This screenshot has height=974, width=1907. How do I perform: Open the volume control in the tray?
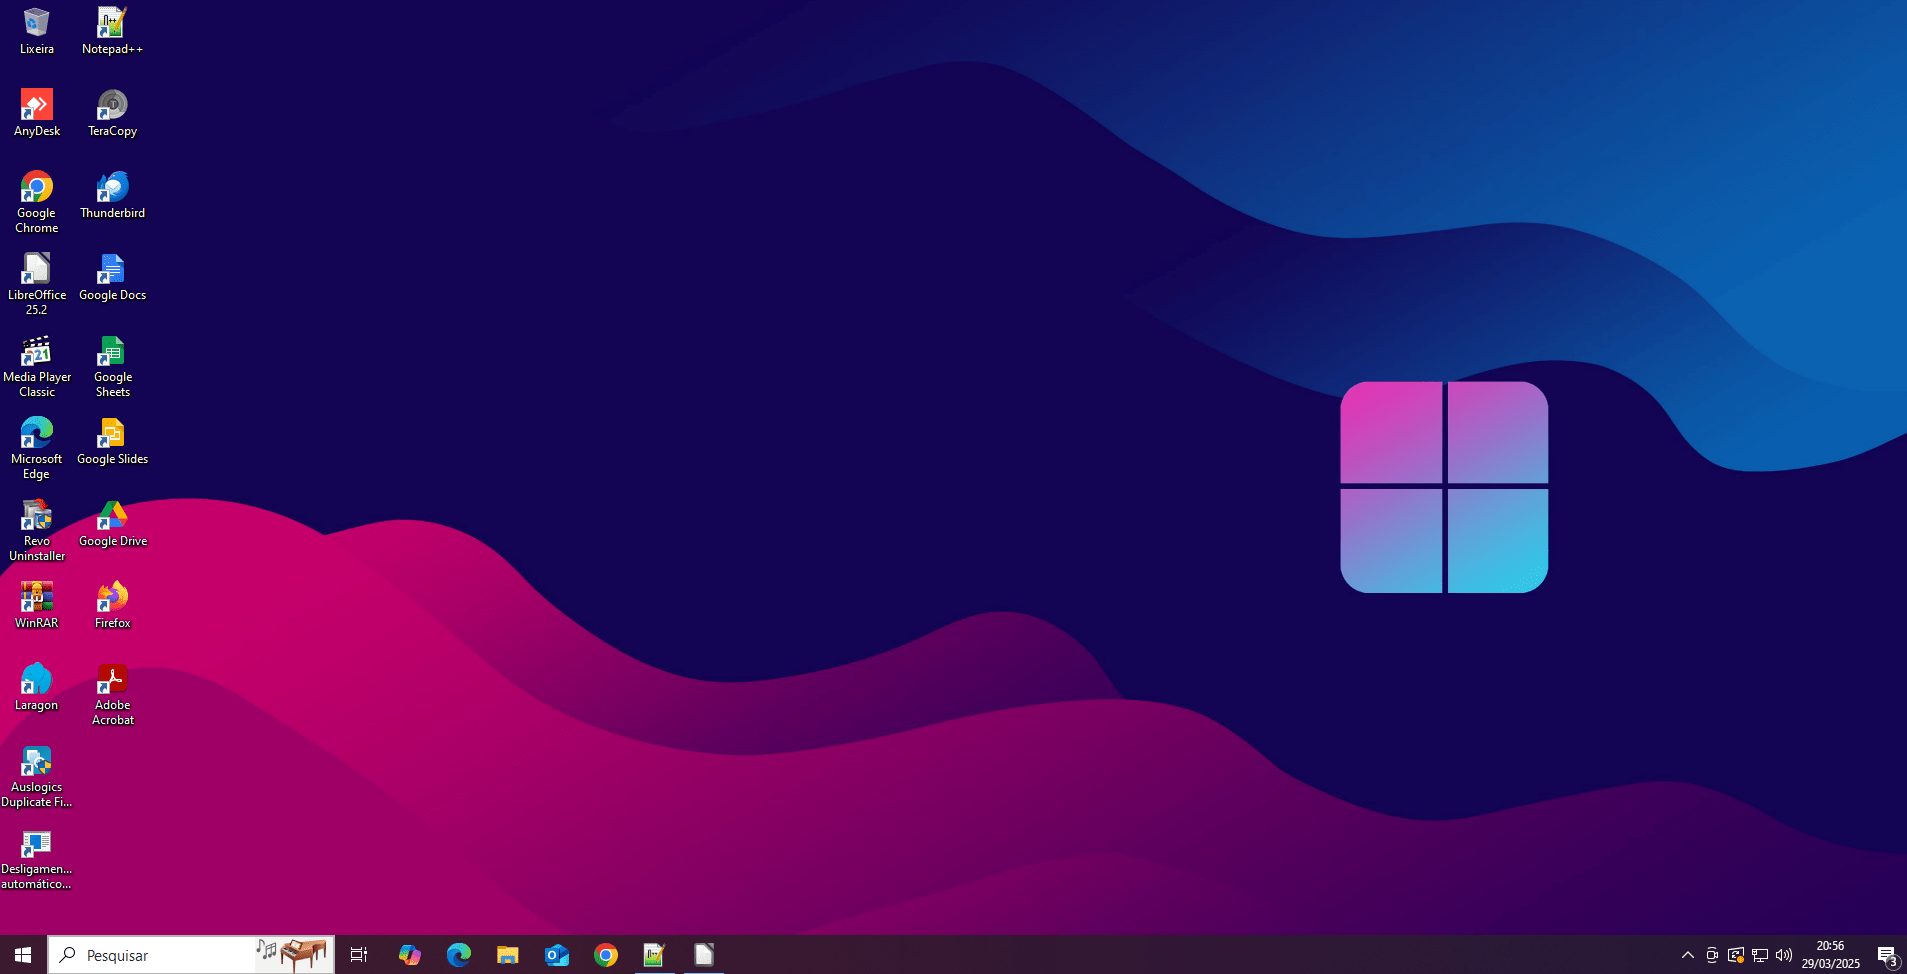[1785, 954]
